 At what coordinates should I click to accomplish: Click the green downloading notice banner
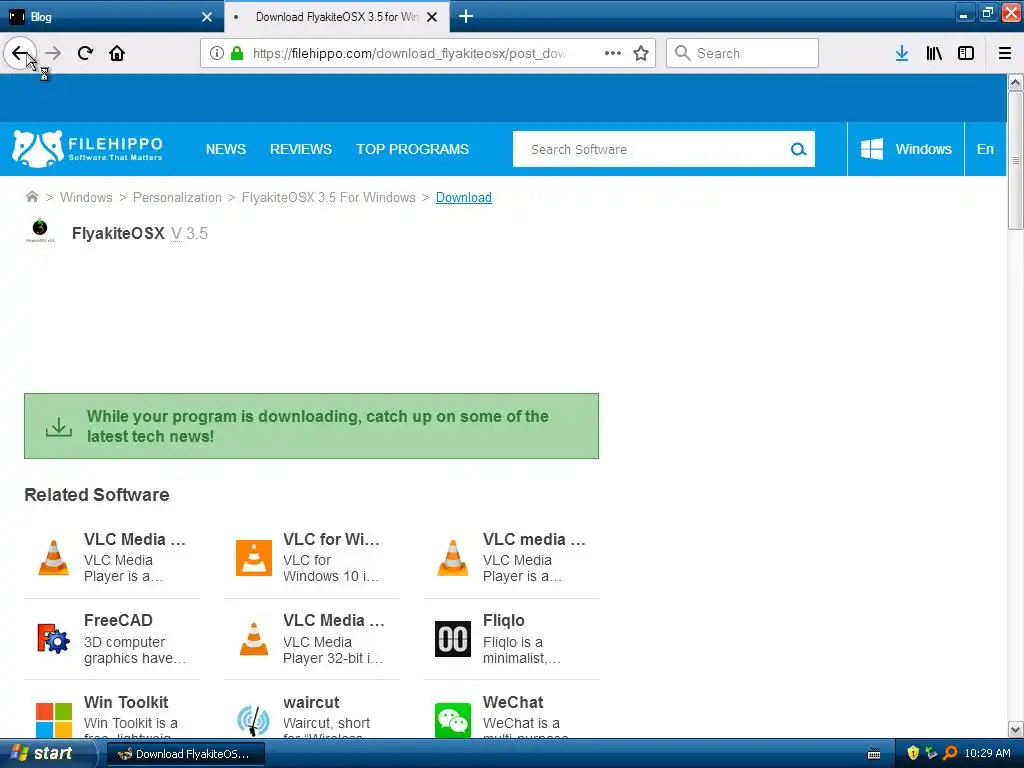pyautogui.click(x=312, y=426)
